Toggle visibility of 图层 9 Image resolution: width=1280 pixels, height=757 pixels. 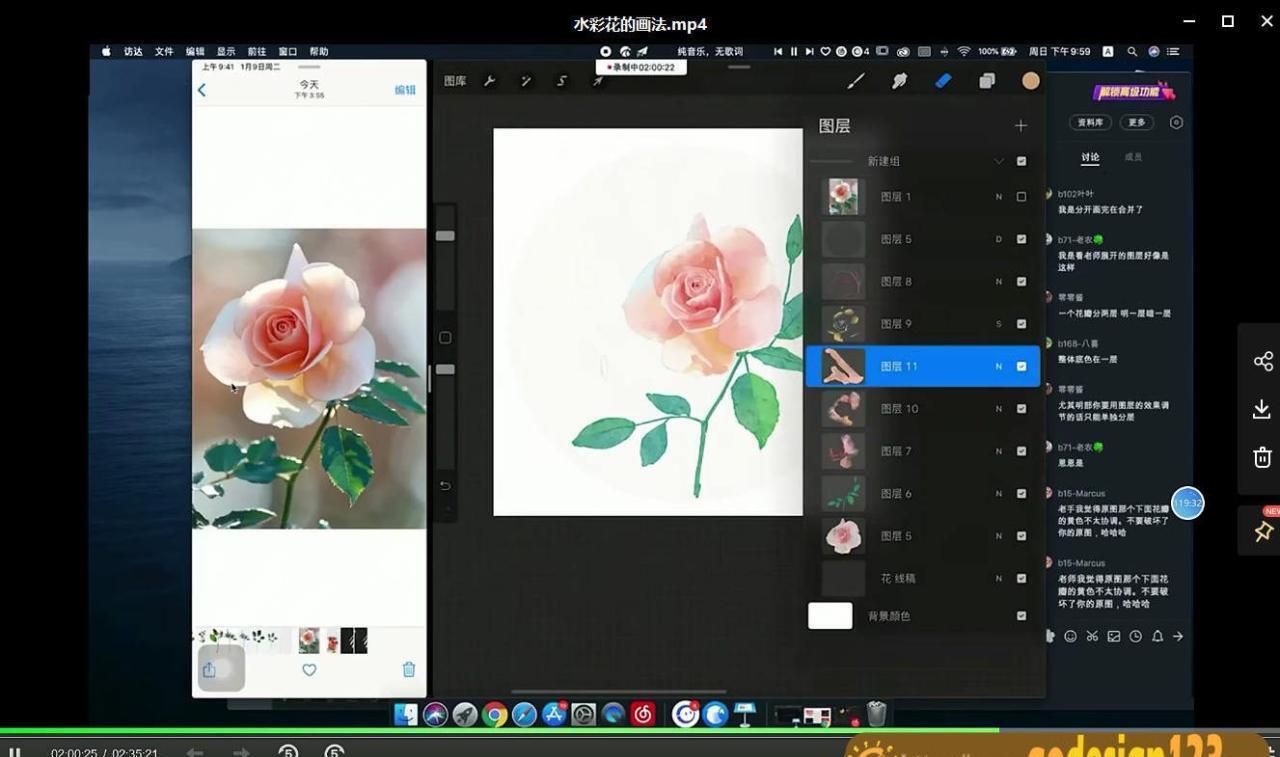pos(1021,323)
